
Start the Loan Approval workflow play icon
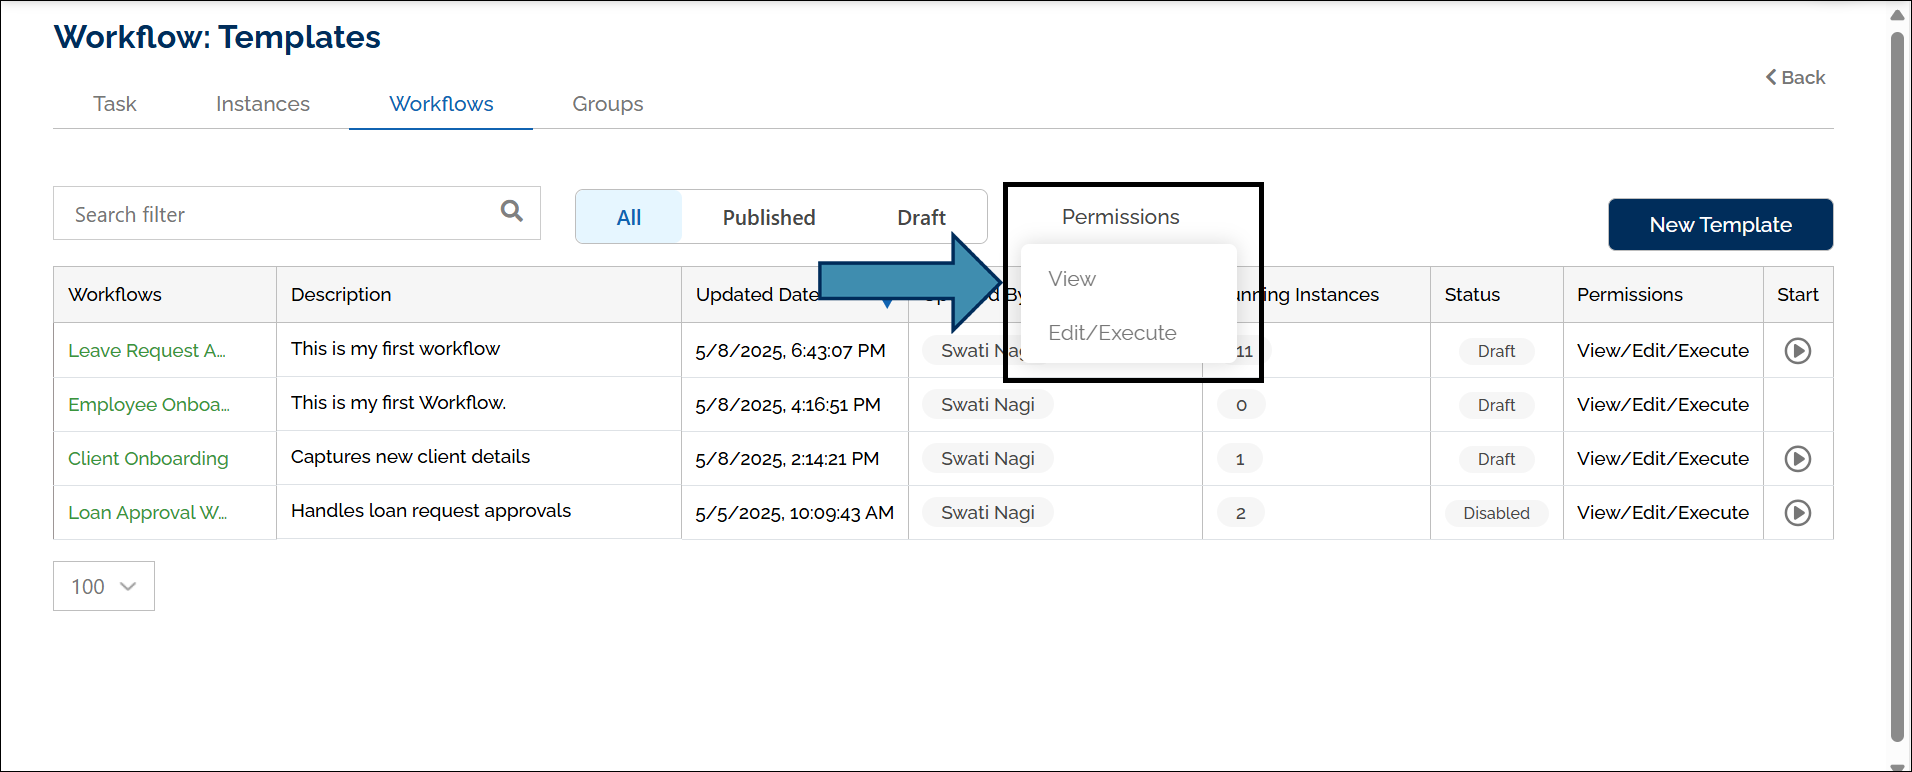pos(1797,513)
